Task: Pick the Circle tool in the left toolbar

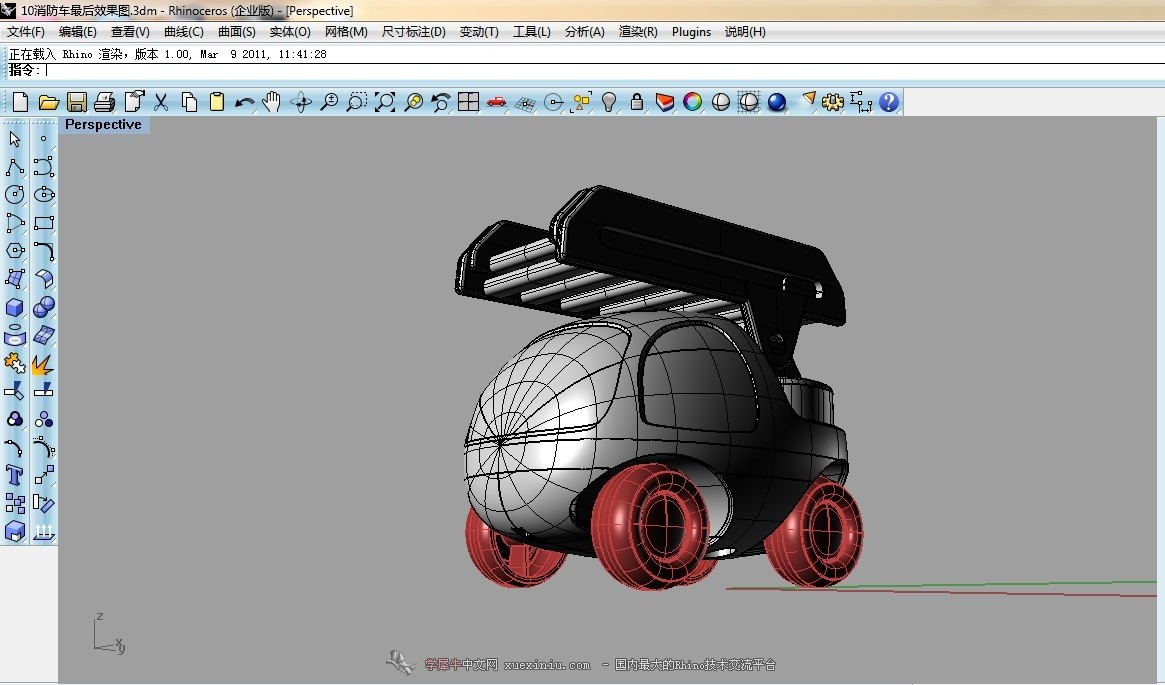Action: pyautogui.click(x=15, y=195)
